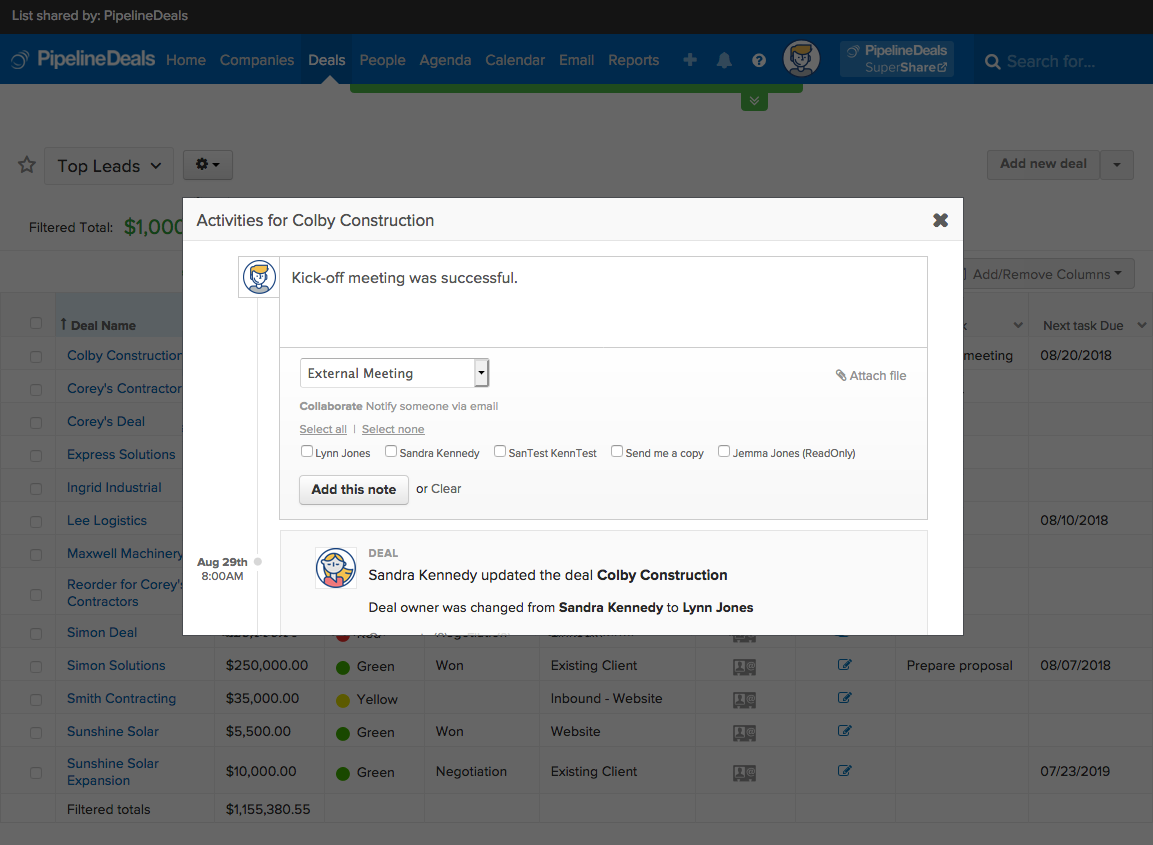This screenshot has width=1153, height=845.
Task: Open the Next task Due column chevron
Action: tap(1142, 325)
